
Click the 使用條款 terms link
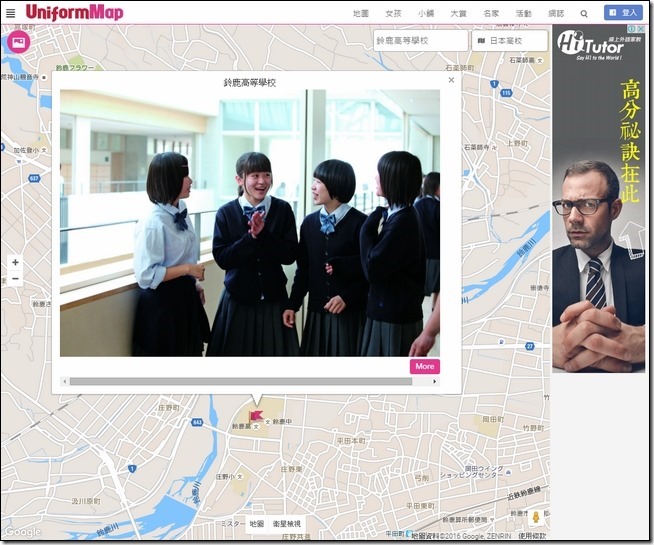[532, 536]
